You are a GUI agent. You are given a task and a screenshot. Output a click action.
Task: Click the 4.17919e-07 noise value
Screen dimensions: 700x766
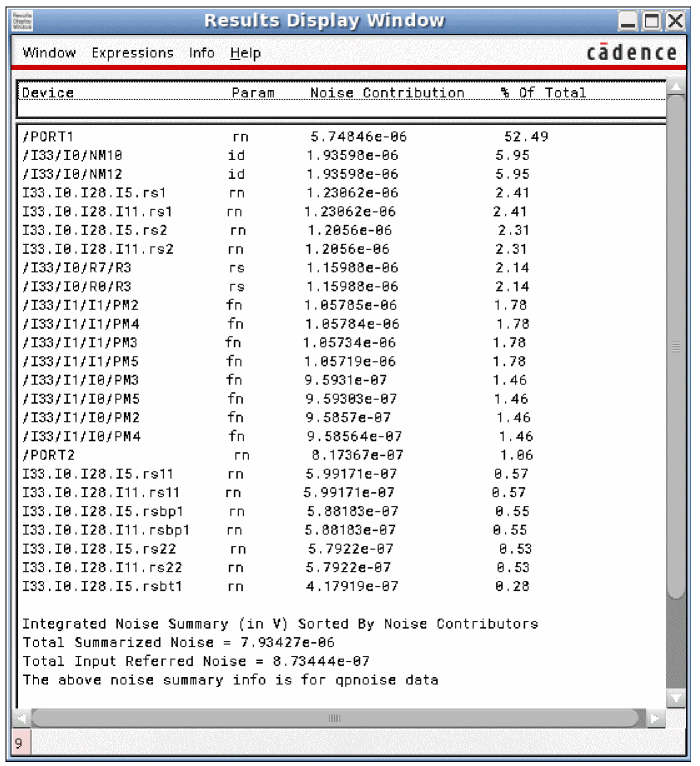pyautogui.click(x=352, y=586)
